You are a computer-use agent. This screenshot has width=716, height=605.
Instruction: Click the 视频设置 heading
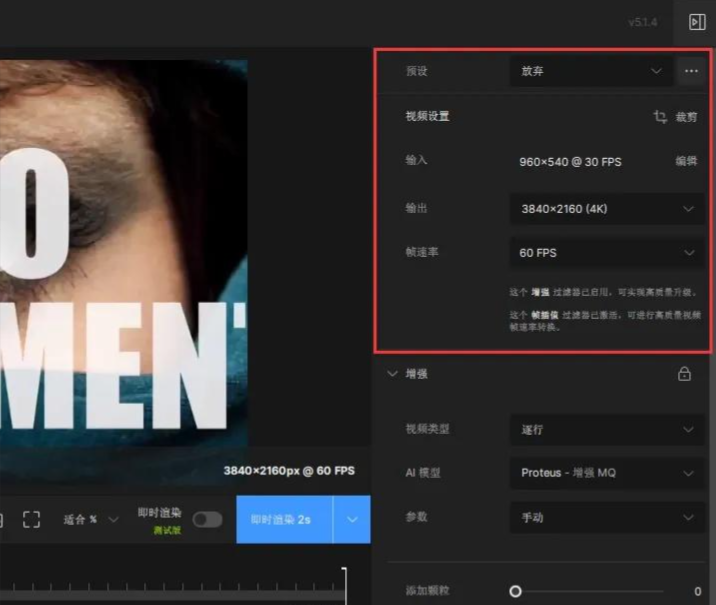click(x=427, y=116)
